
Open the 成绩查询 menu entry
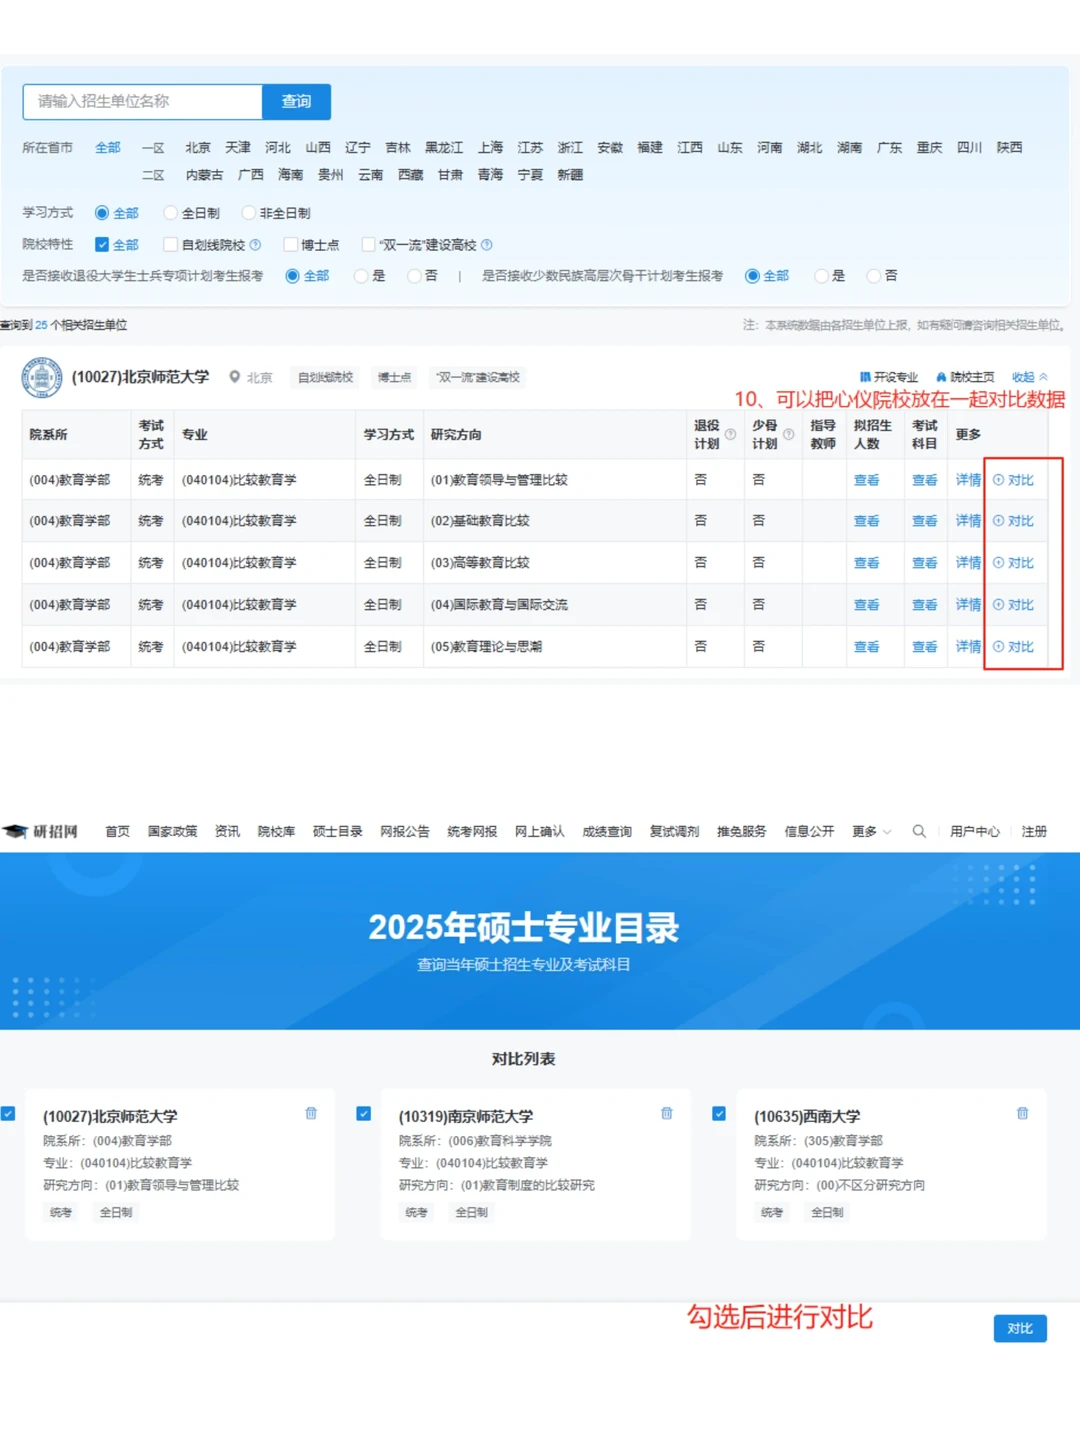(x=606, y=831)
